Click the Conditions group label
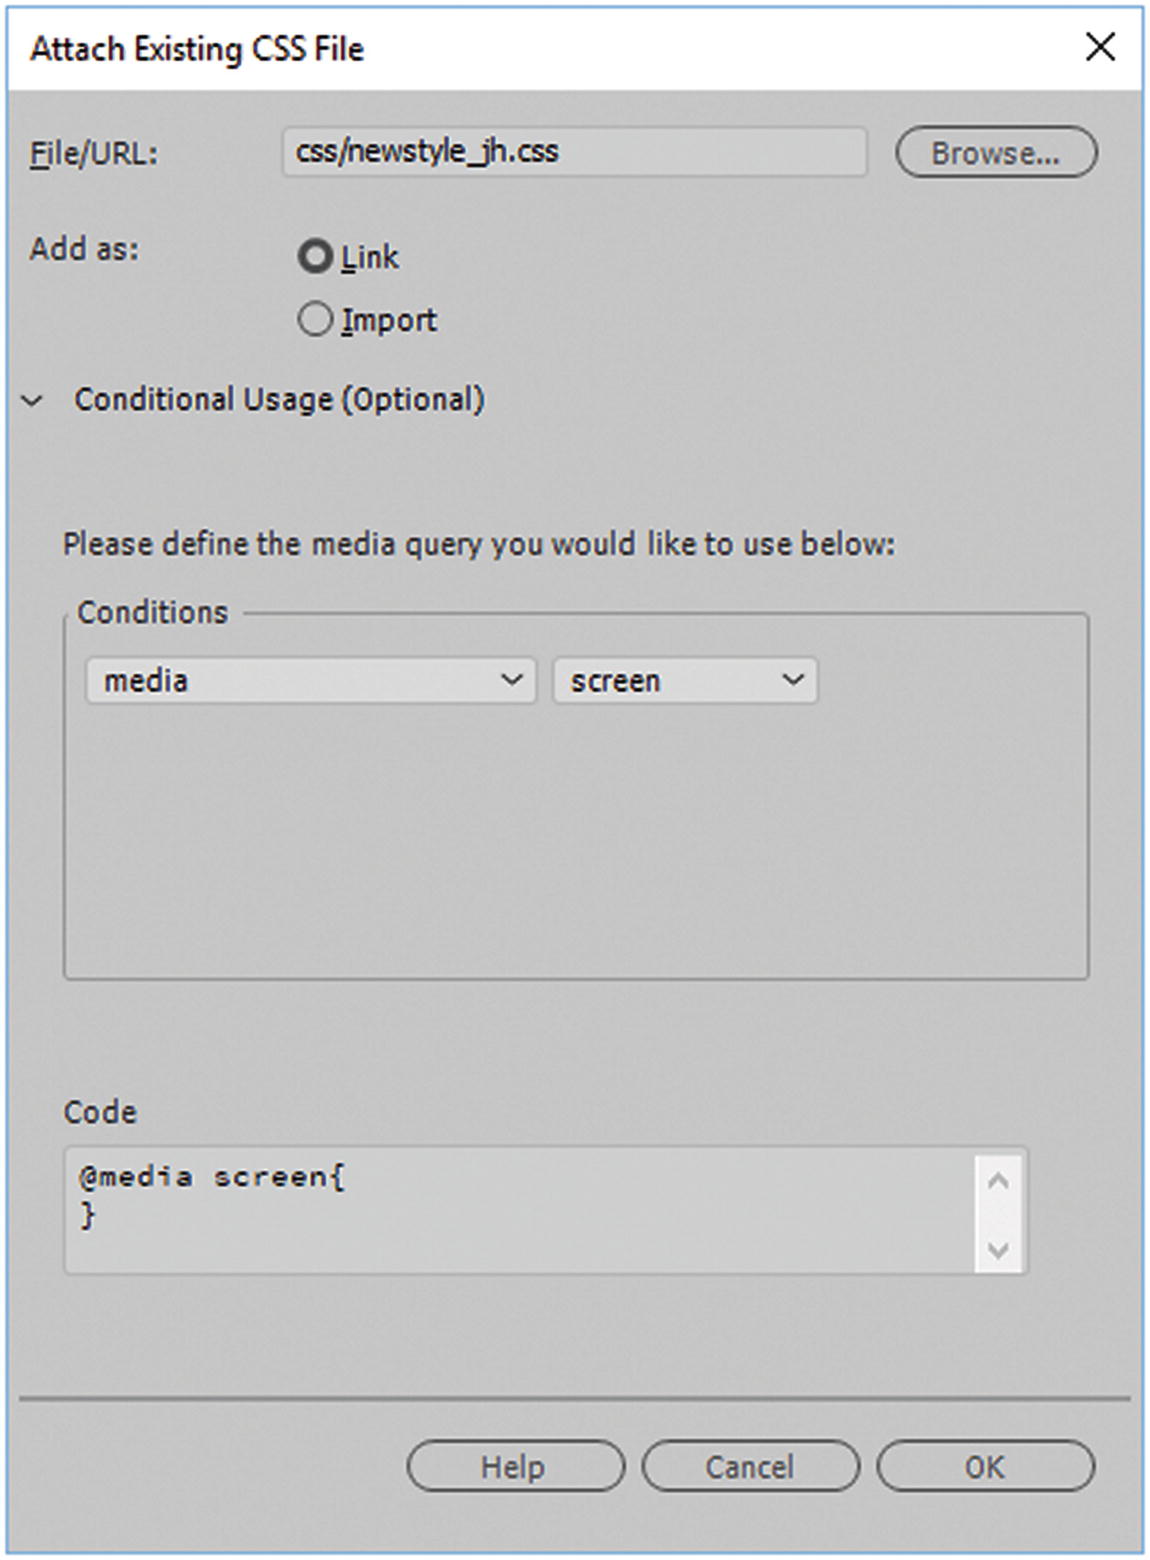 pyautogui.click(x=152, y=612)
